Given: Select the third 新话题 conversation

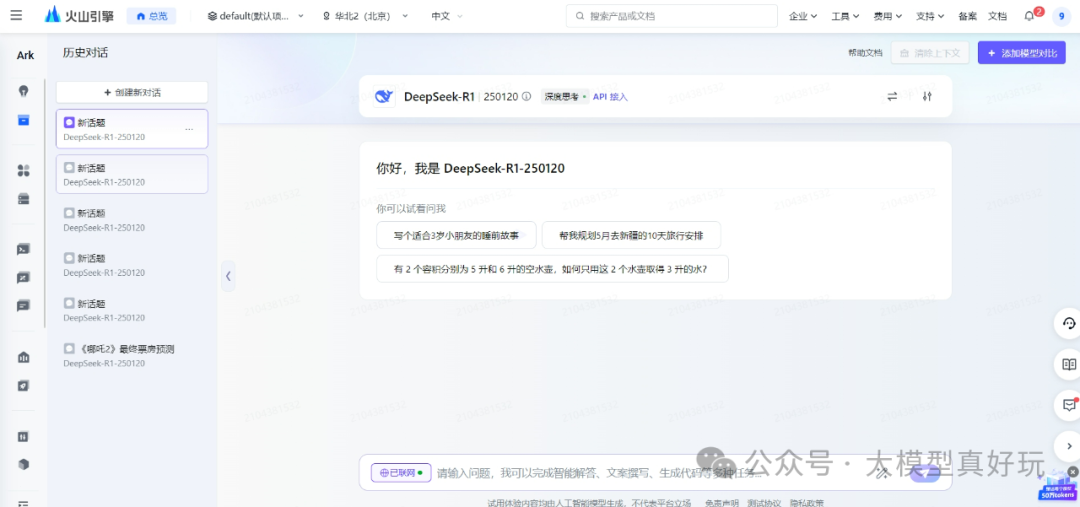Looking at the screenshot, I should tap(132, 220).
